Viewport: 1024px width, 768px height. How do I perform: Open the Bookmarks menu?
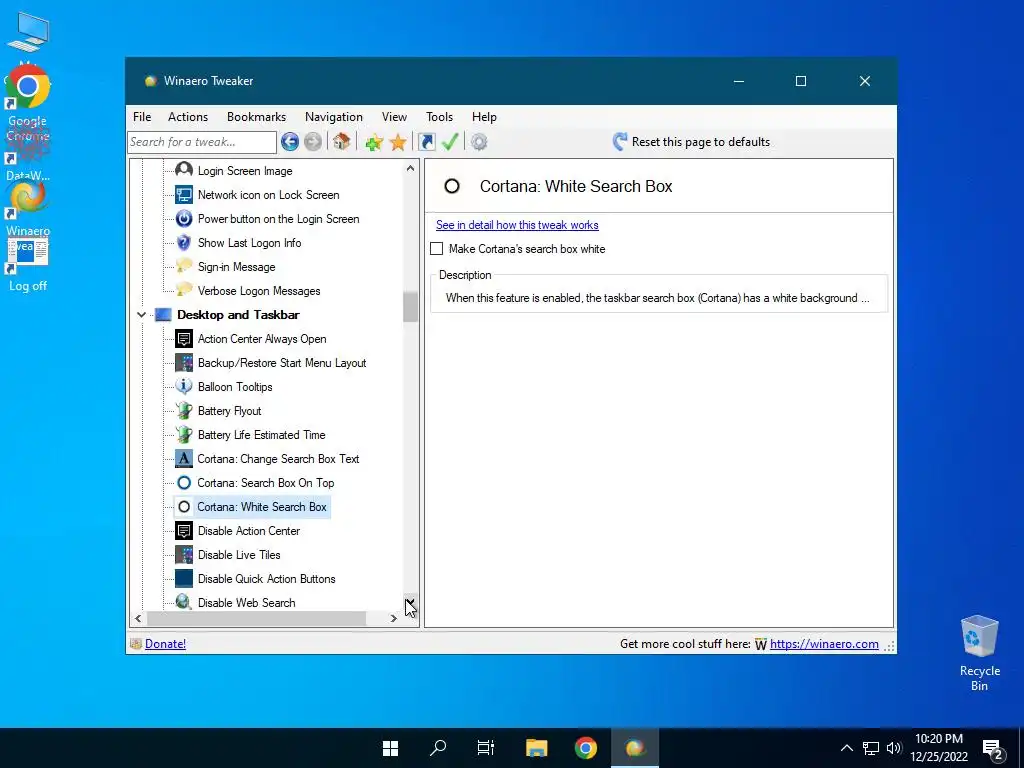257,117
